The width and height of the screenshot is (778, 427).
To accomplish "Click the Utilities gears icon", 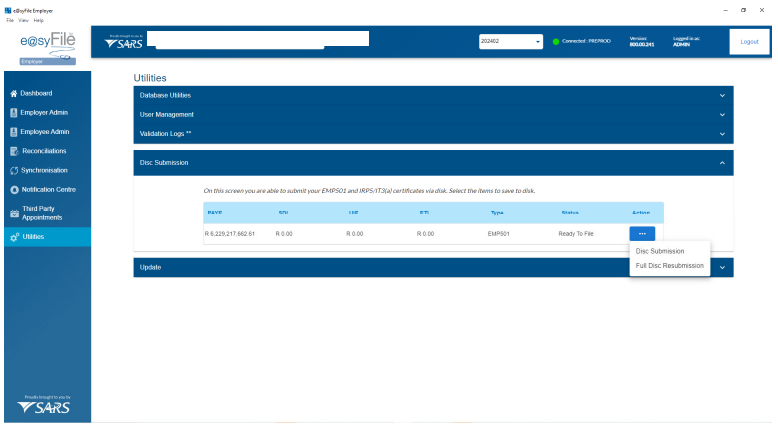I will (x=13, y=237).
